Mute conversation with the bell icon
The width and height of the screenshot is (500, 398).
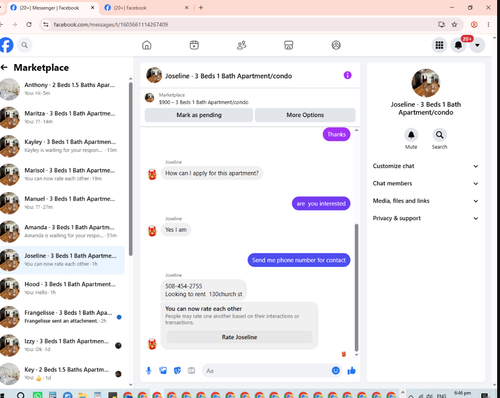click(411, 135)
